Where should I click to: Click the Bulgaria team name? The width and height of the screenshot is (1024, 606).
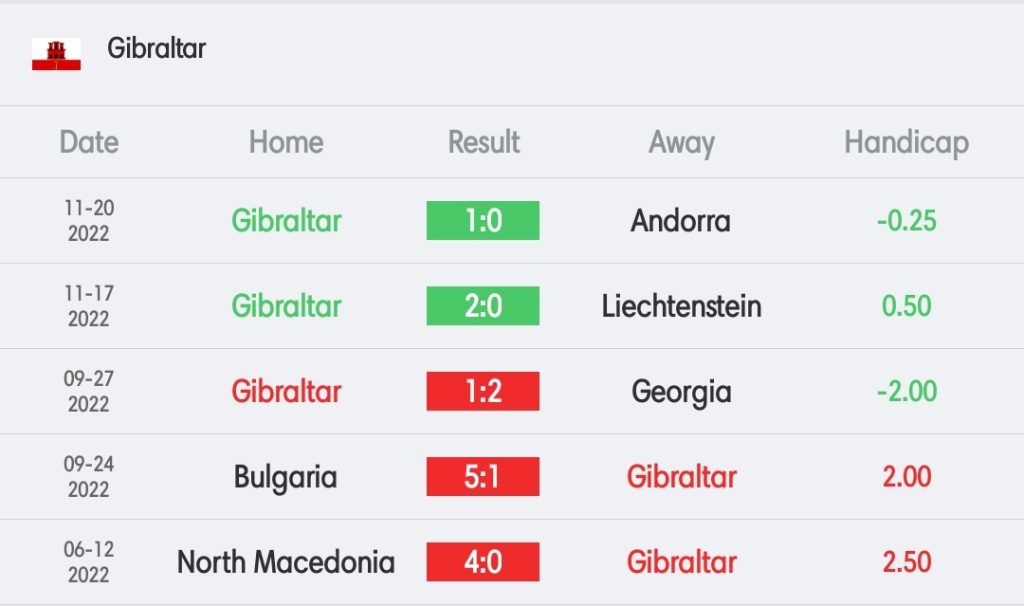285,478
